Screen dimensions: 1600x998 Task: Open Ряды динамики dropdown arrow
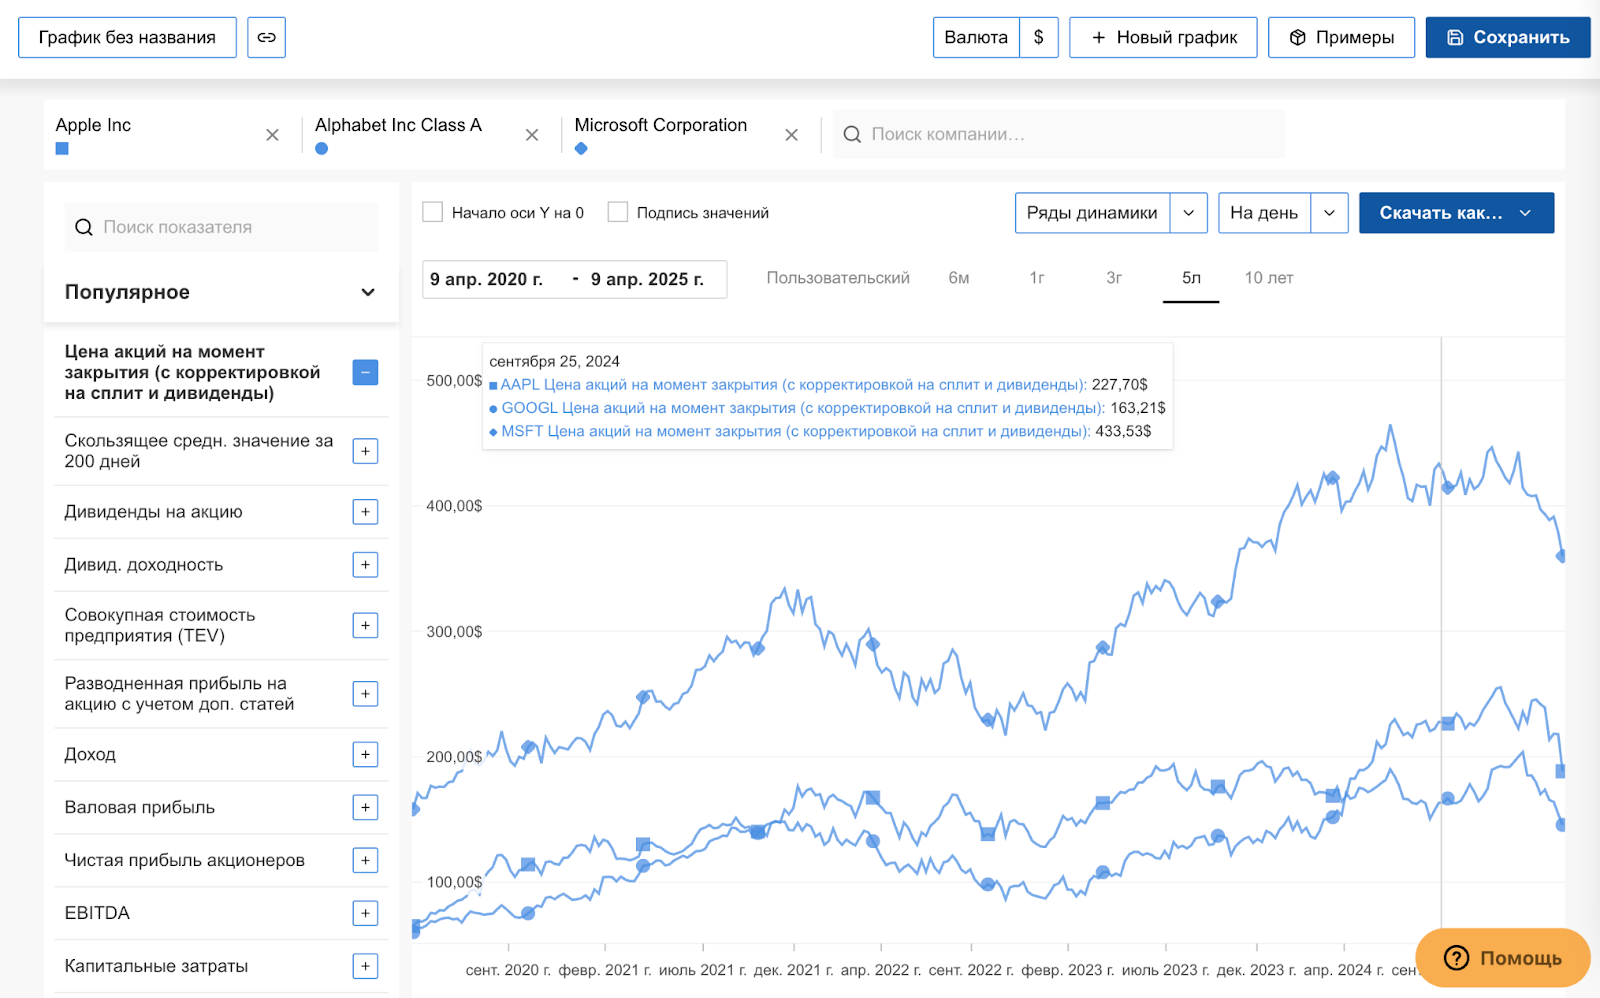tap(1189, 213)
